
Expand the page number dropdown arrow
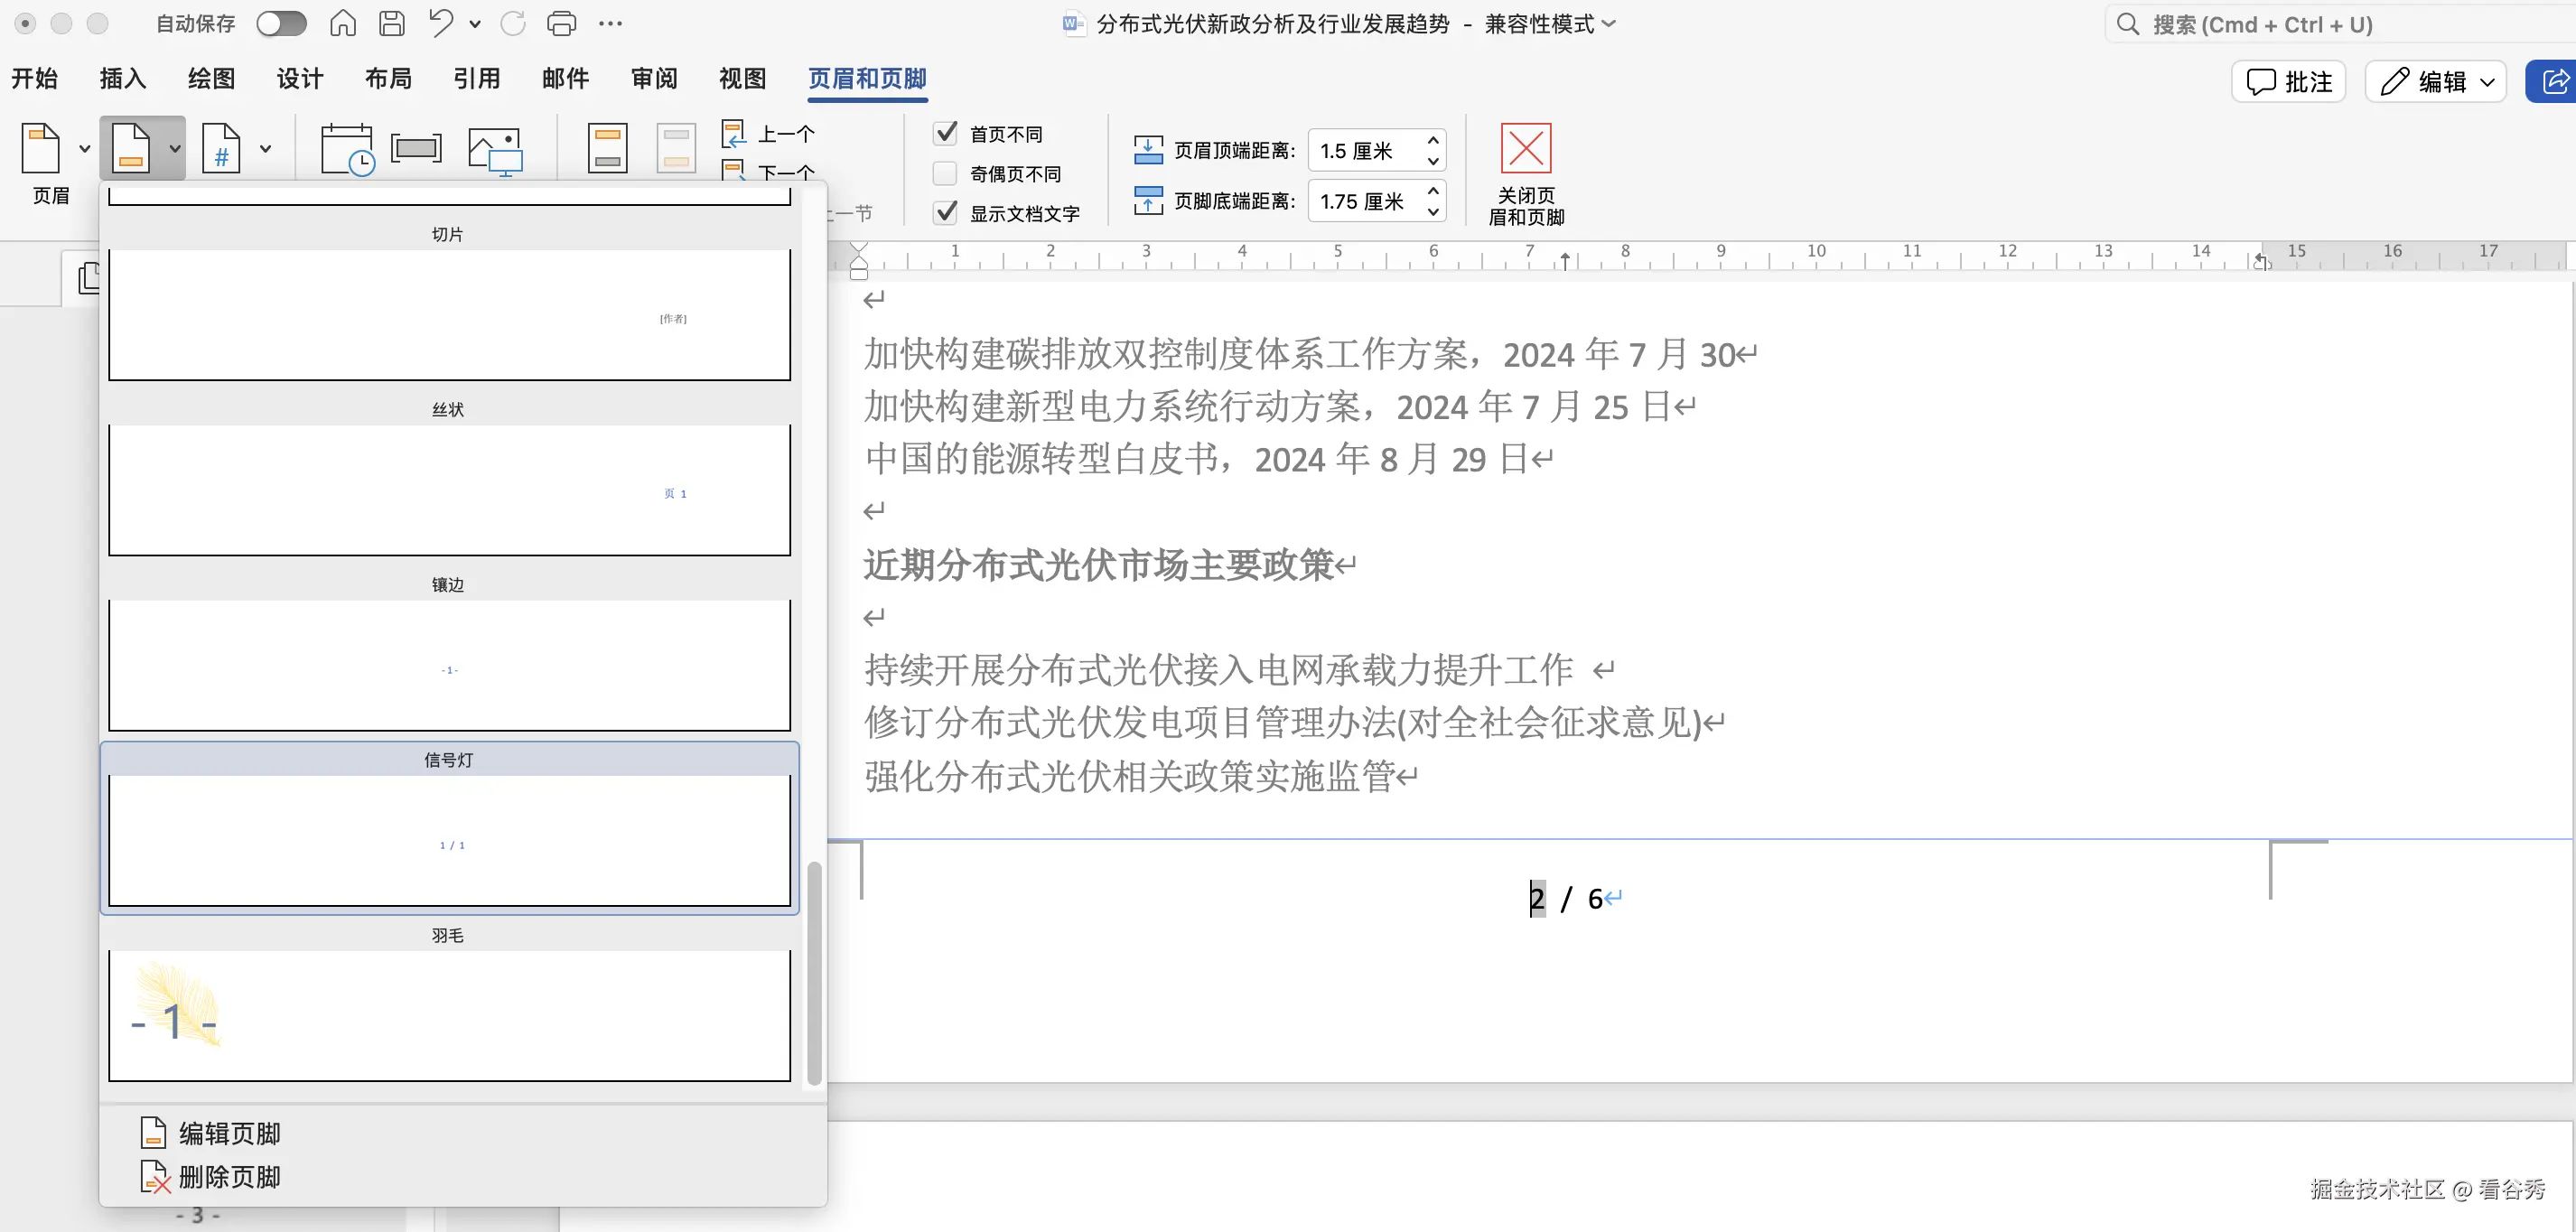click(265, 147)
